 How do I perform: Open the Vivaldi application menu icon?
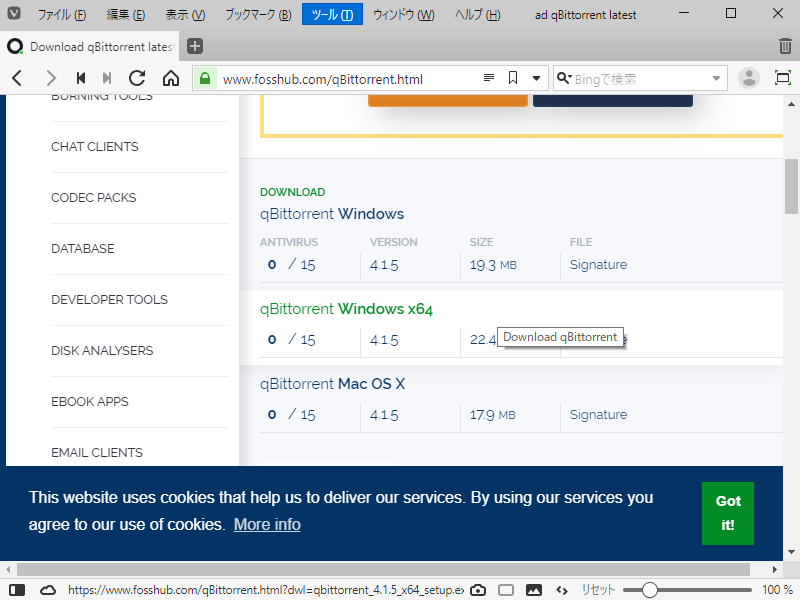14,14
